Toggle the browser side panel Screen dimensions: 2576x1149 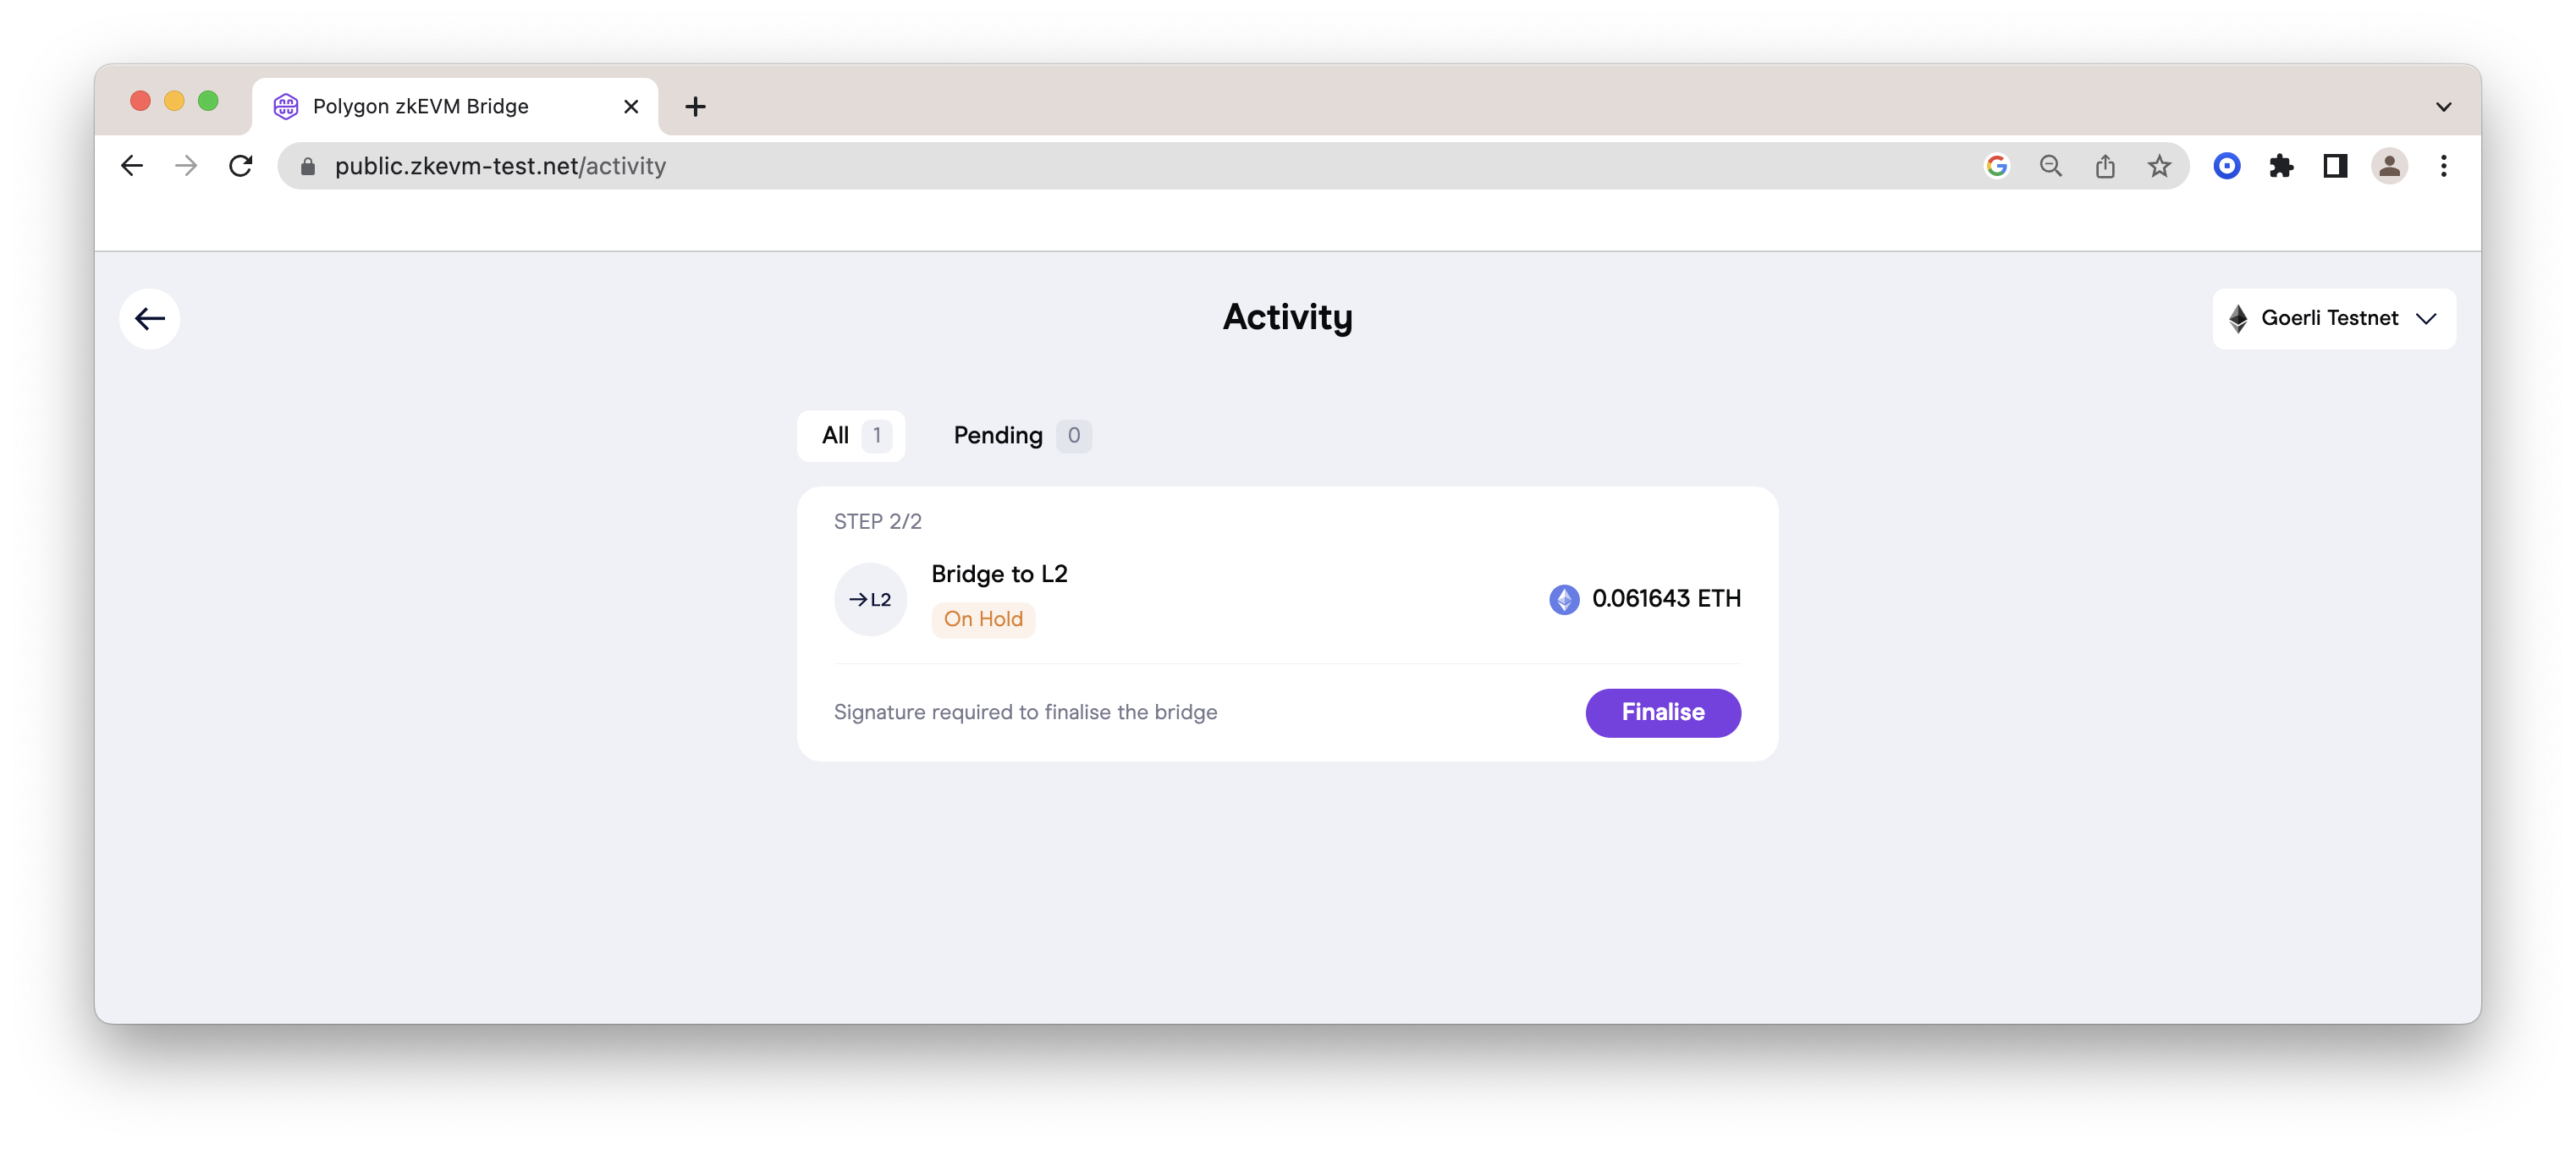click(2335, 166)
